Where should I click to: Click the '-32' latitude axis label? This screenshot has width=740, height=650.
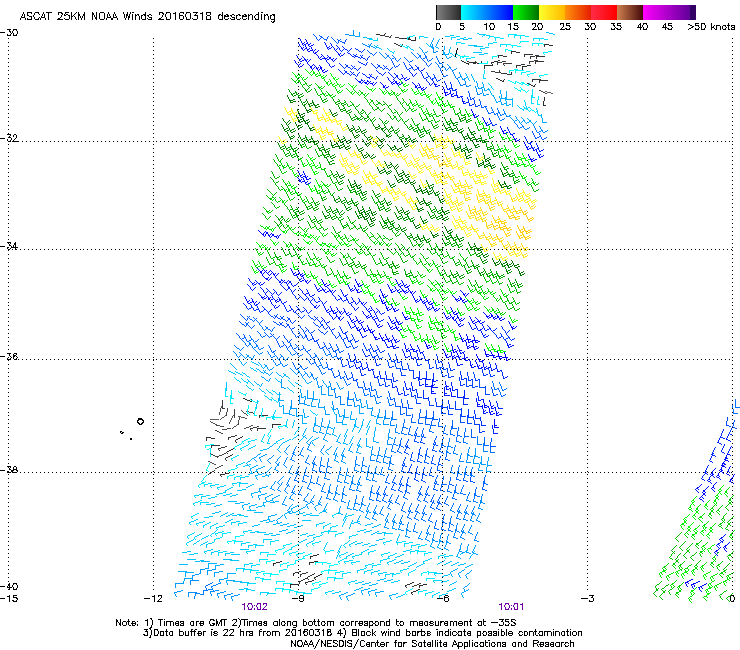pos(9,138)
